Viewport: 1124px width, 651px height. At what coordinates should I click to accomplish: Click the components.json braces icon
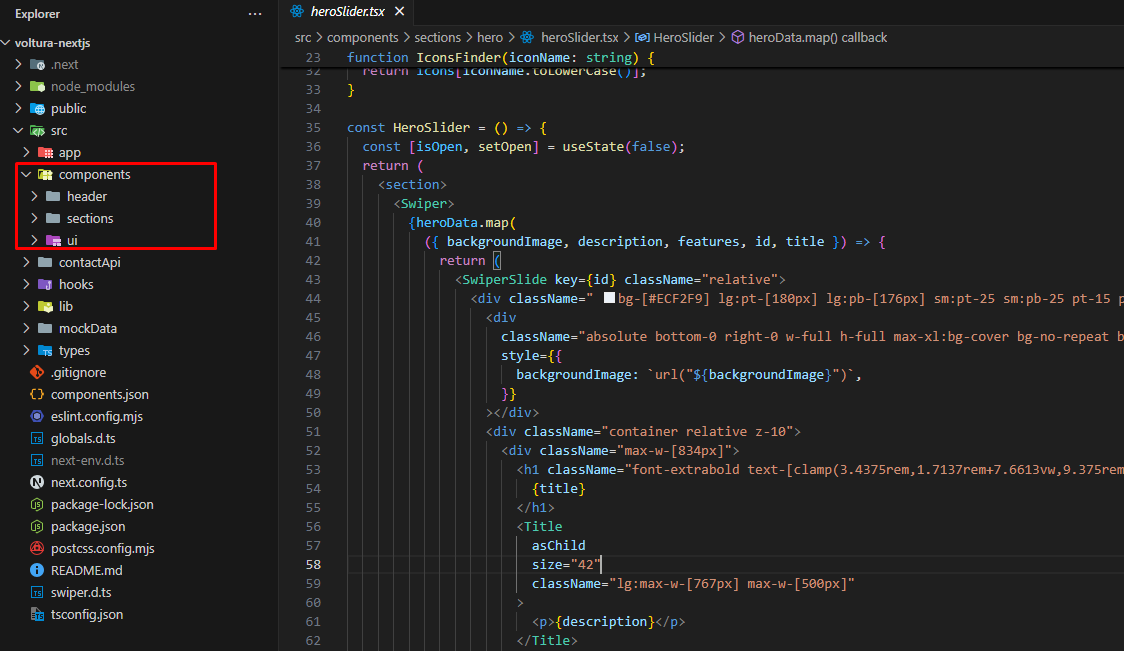coord(37,394)
